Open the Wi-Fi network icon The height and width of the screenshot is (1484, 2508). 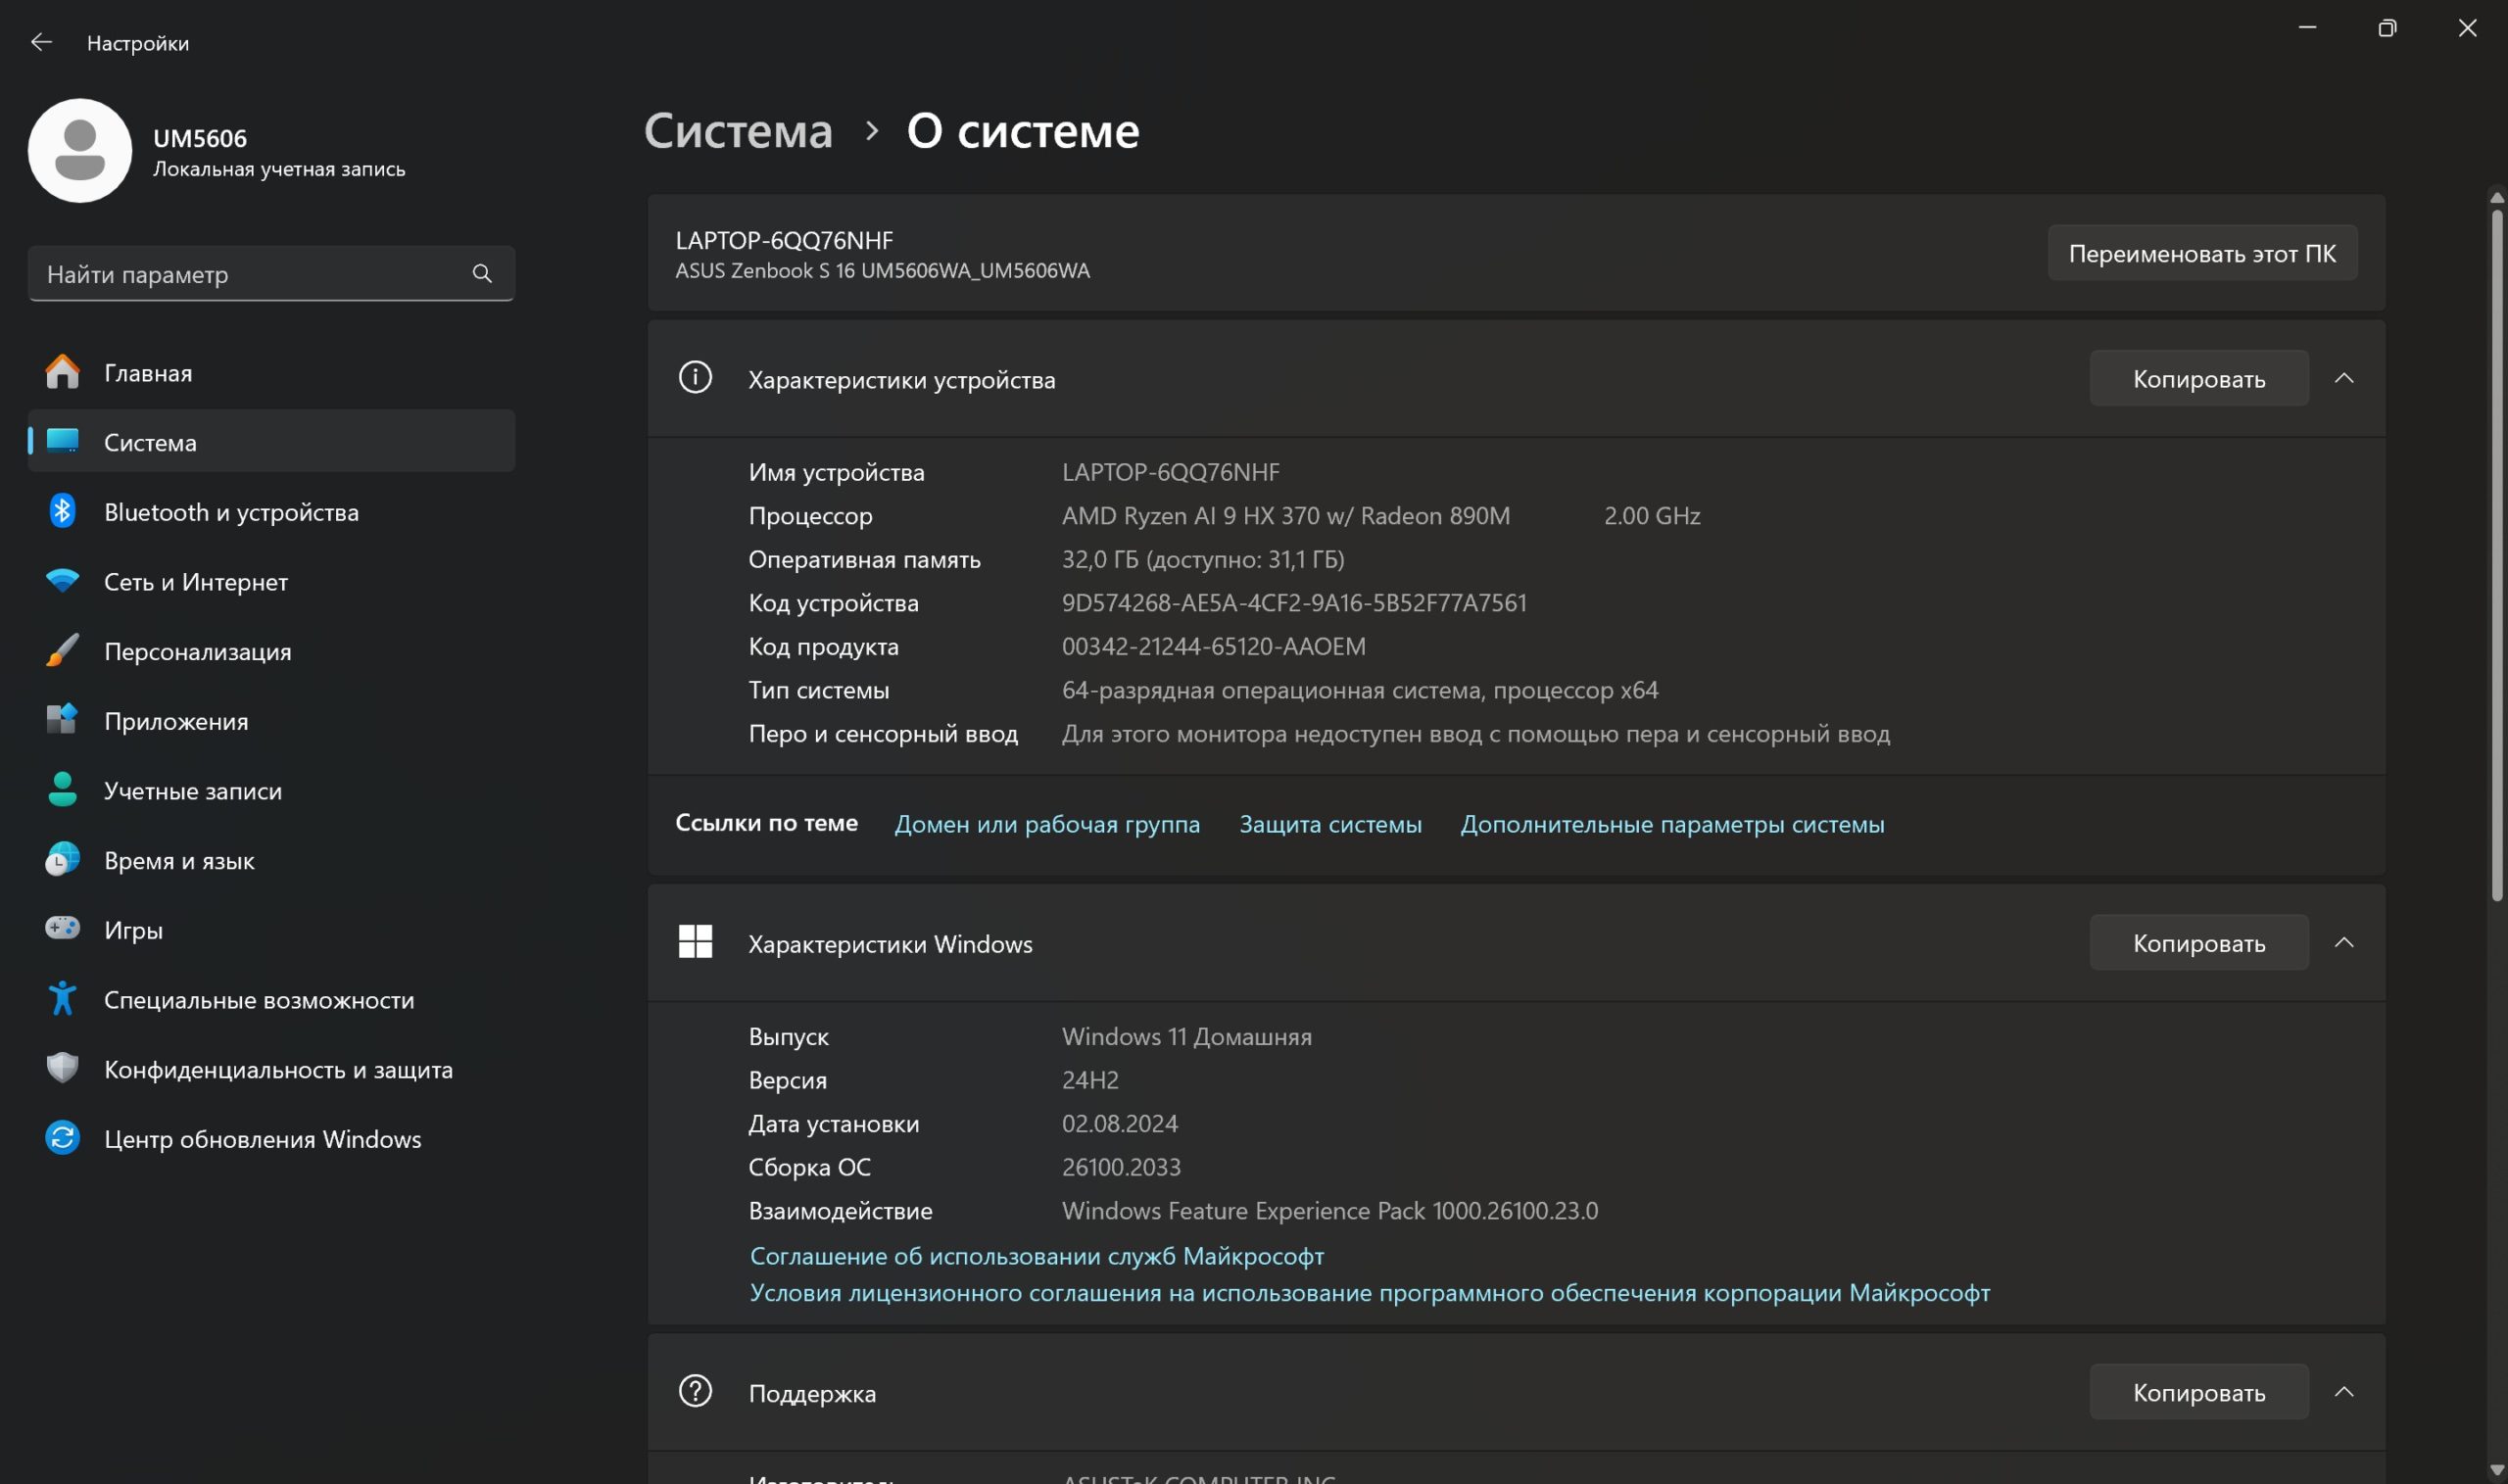62,581
